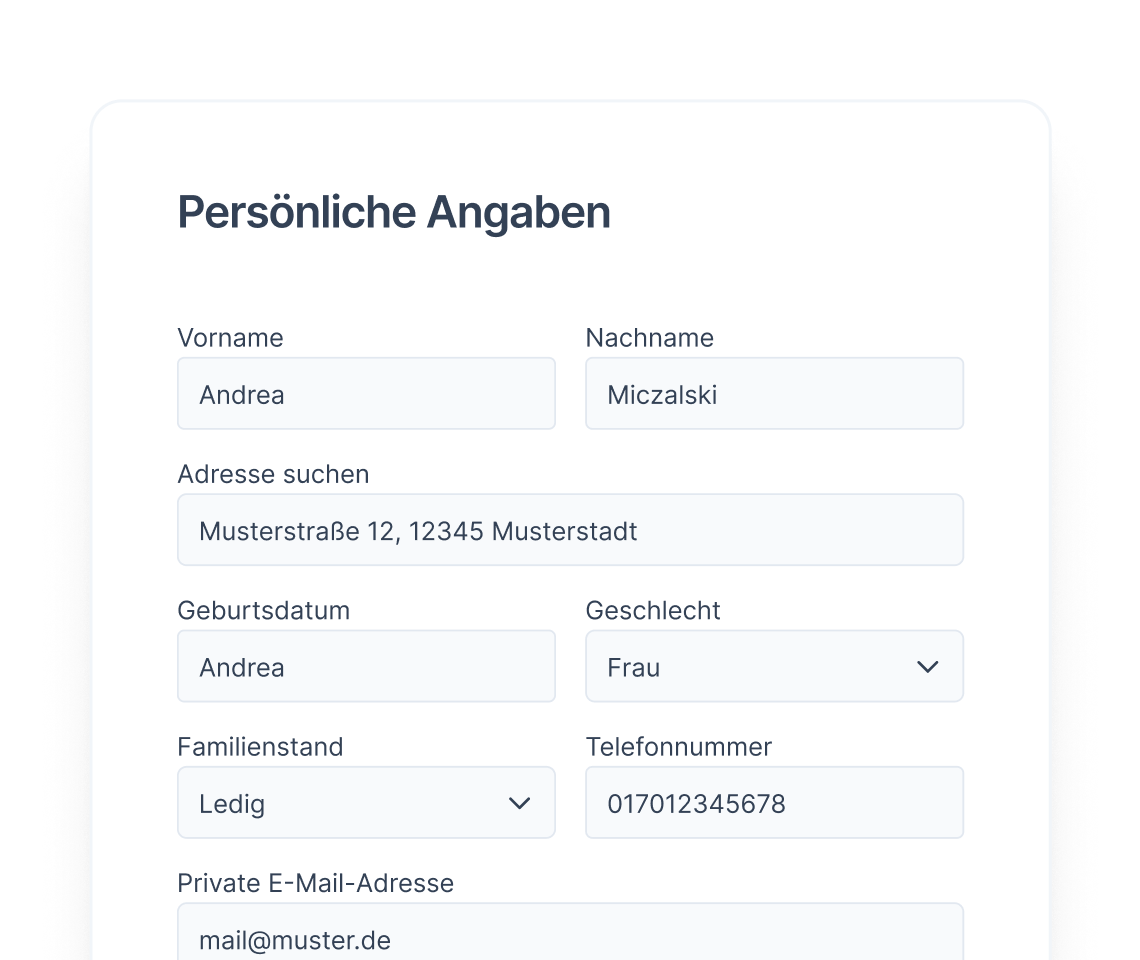This screenshot has width=1140, height=960.
Task: Click the "Adresse suchen" label
Action: click(x=273, y=474)
